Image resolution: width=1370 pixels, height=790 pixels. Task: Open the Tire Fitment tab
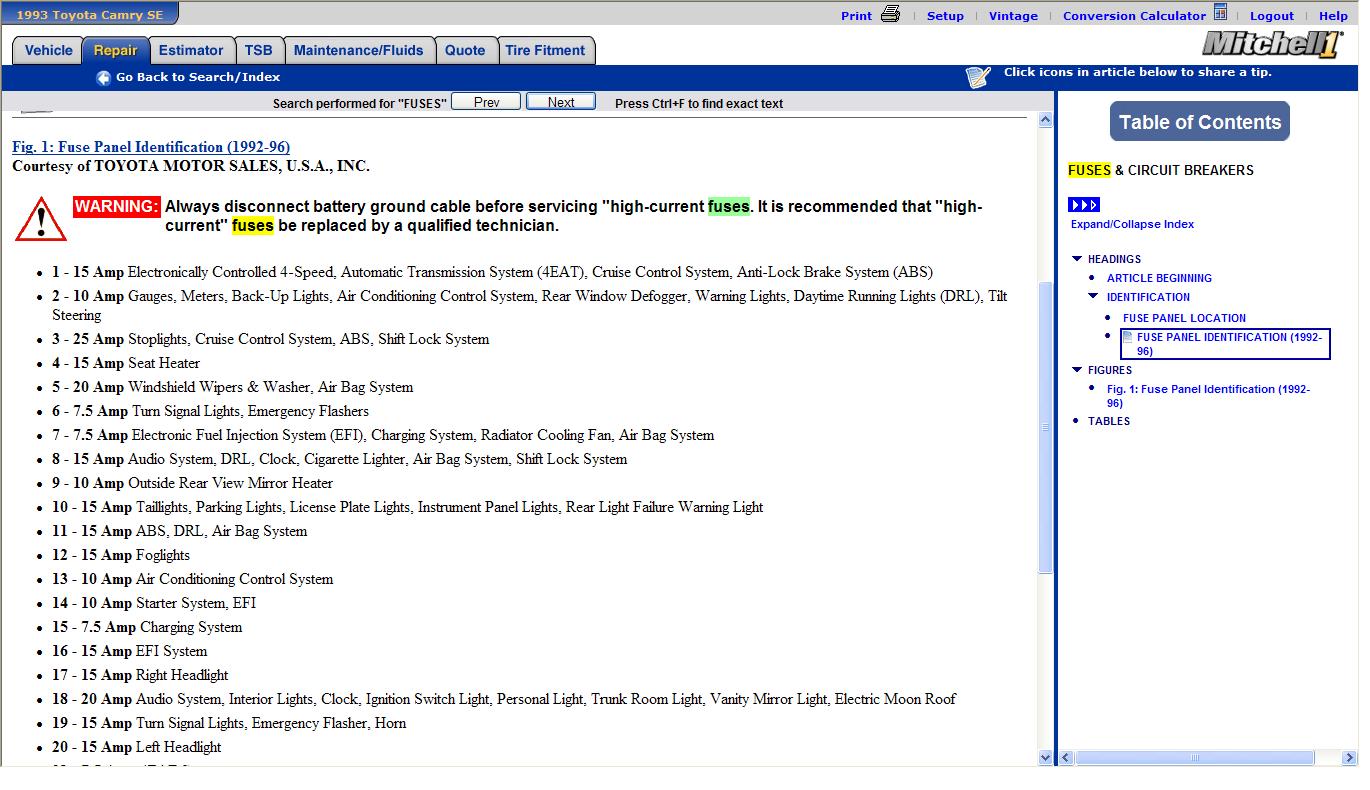point(546,51)
